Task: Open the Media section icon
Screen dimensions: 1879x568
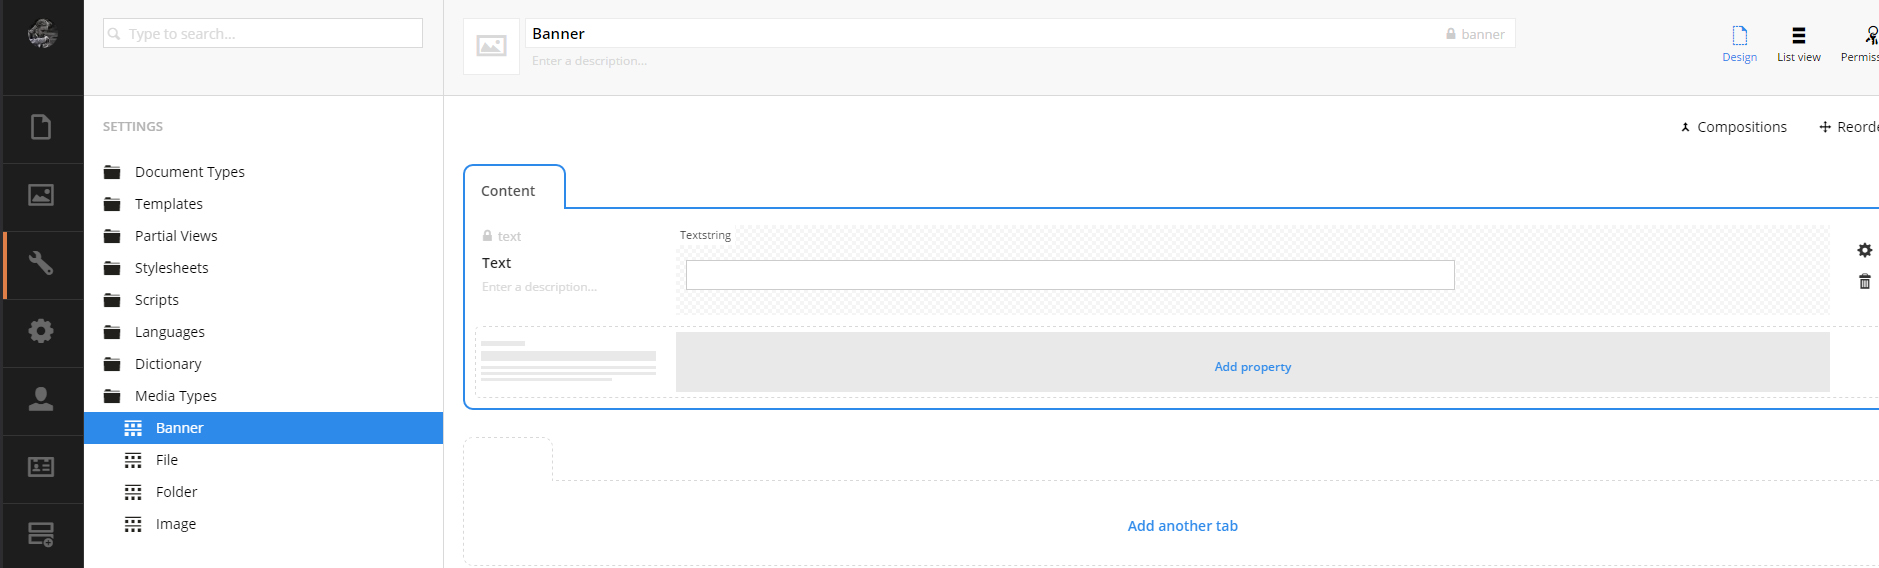Action: (41, 196)
